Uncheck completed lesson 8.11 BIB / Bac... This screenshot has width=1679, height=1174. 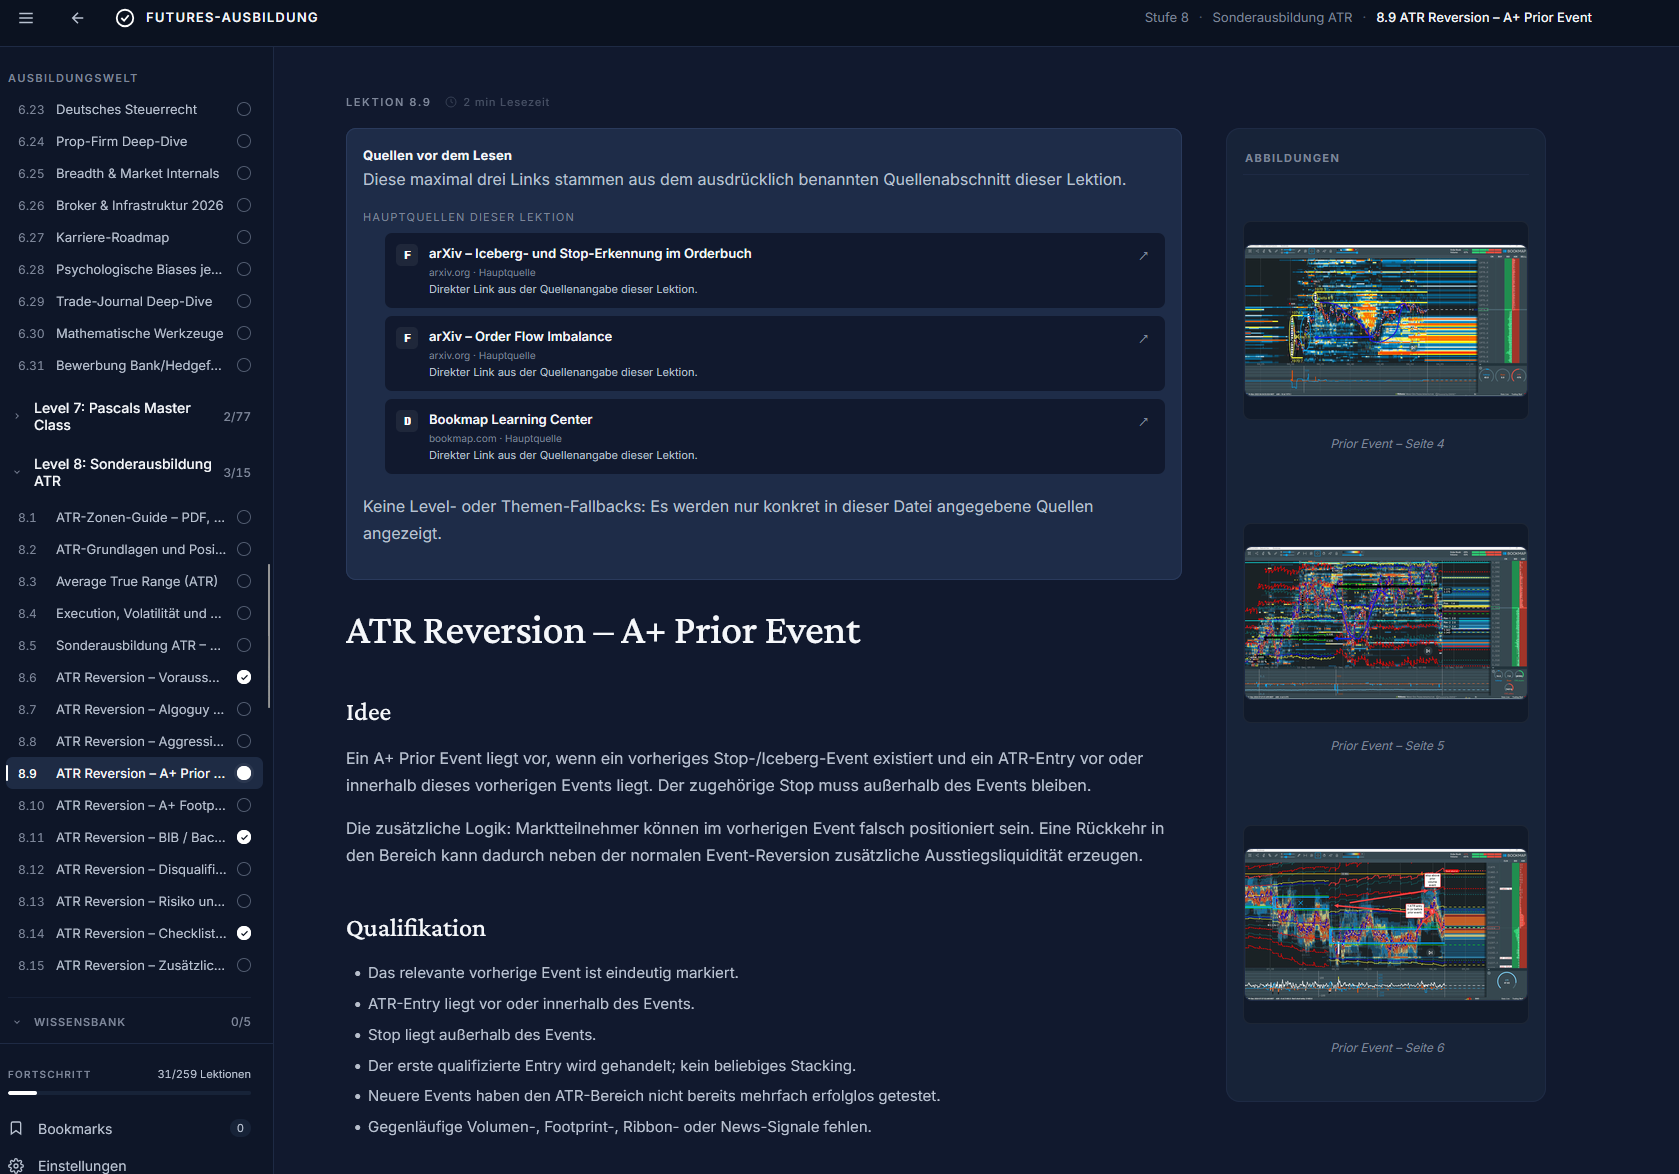click(244, 837)
